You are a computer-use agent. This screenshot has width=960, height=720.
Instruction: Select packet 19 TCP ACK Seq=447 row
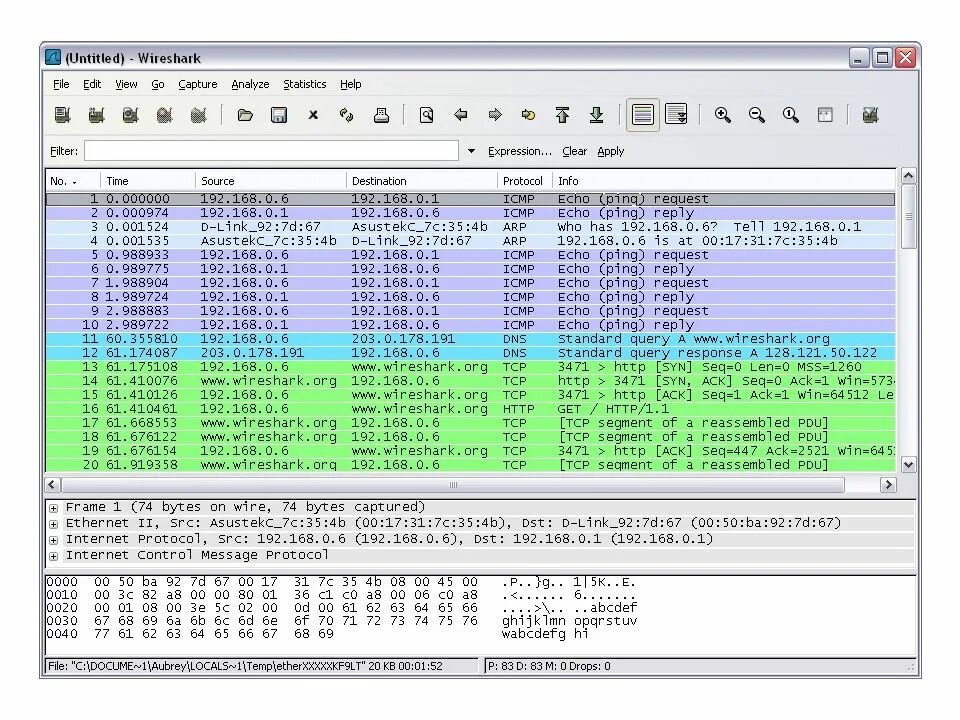[x=471, y=451]
